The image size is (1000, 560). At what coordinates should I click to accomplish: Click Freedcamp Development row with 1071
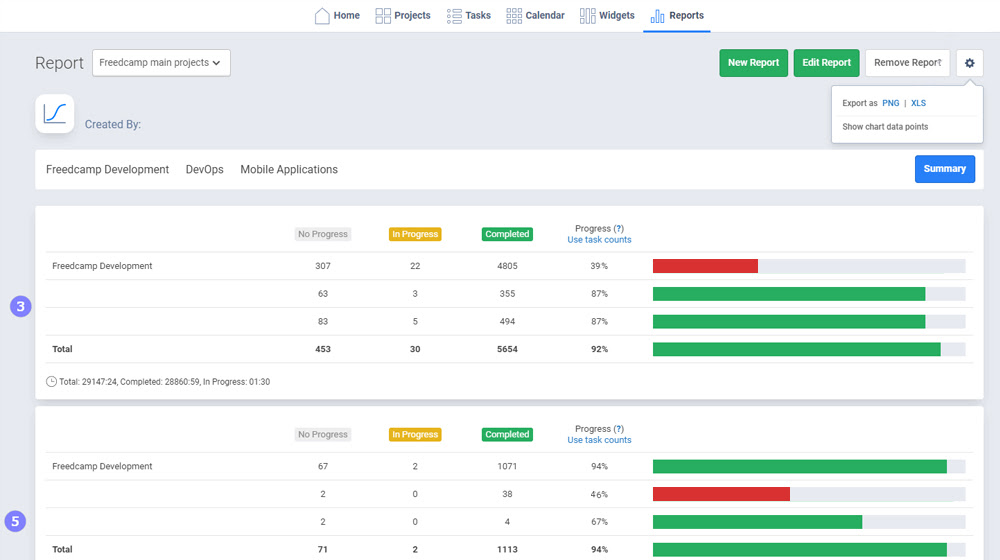tap(509, 466)
